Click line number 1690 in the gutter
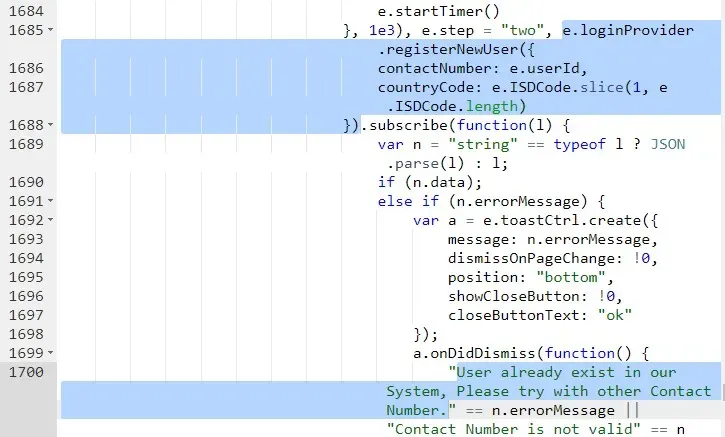This screenshot has width=725, height=437. pos(26,182)
